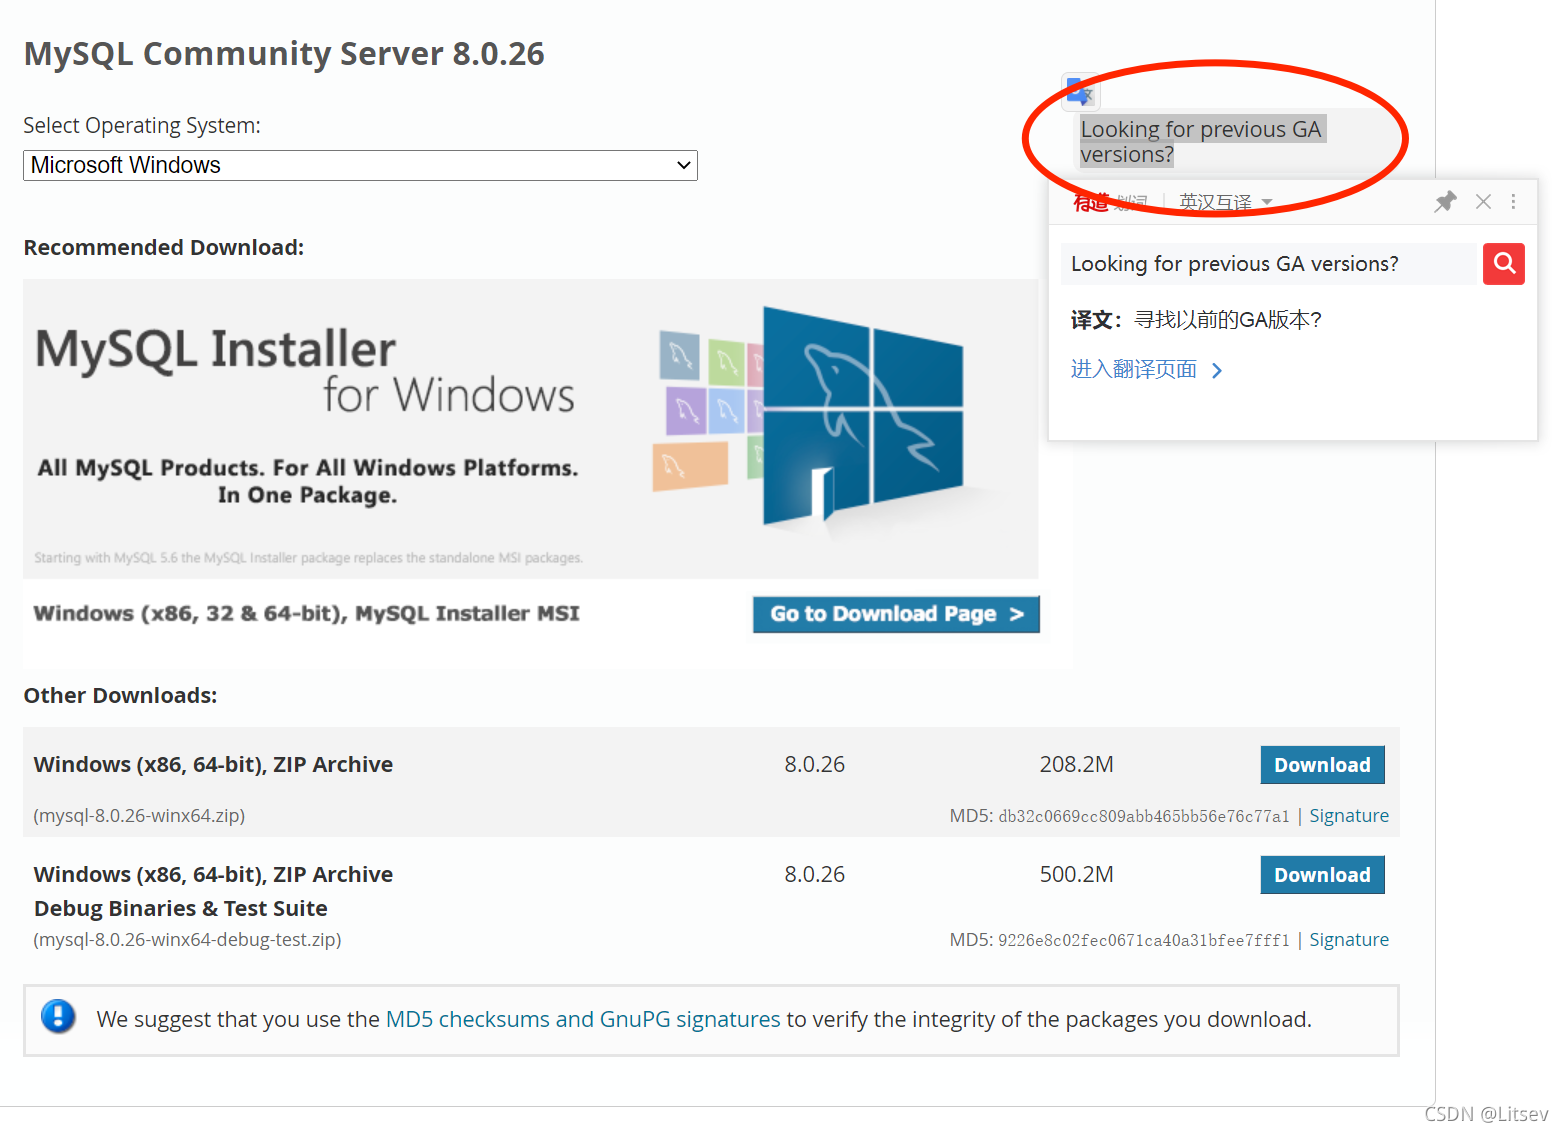
Task: Click version '8.0.26' in the 208.2M row
Action: click(815, 765)
